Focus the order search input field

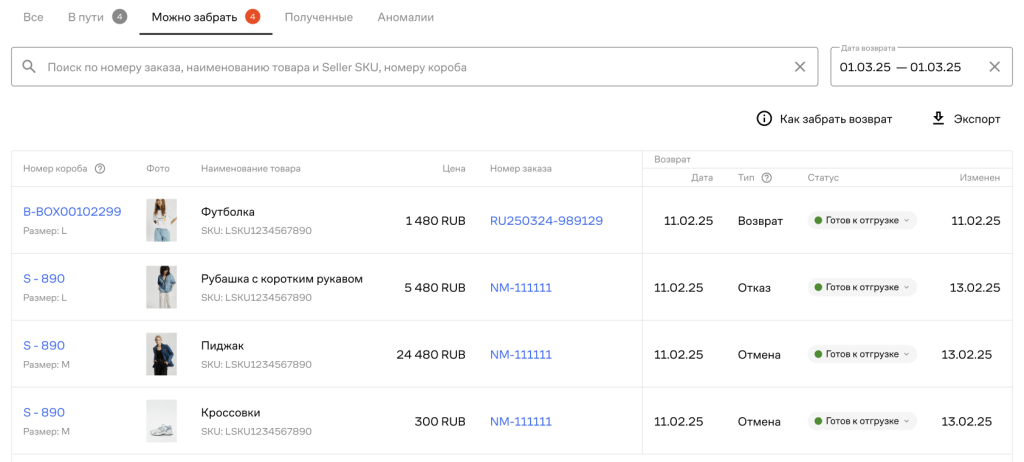(414, 67)
